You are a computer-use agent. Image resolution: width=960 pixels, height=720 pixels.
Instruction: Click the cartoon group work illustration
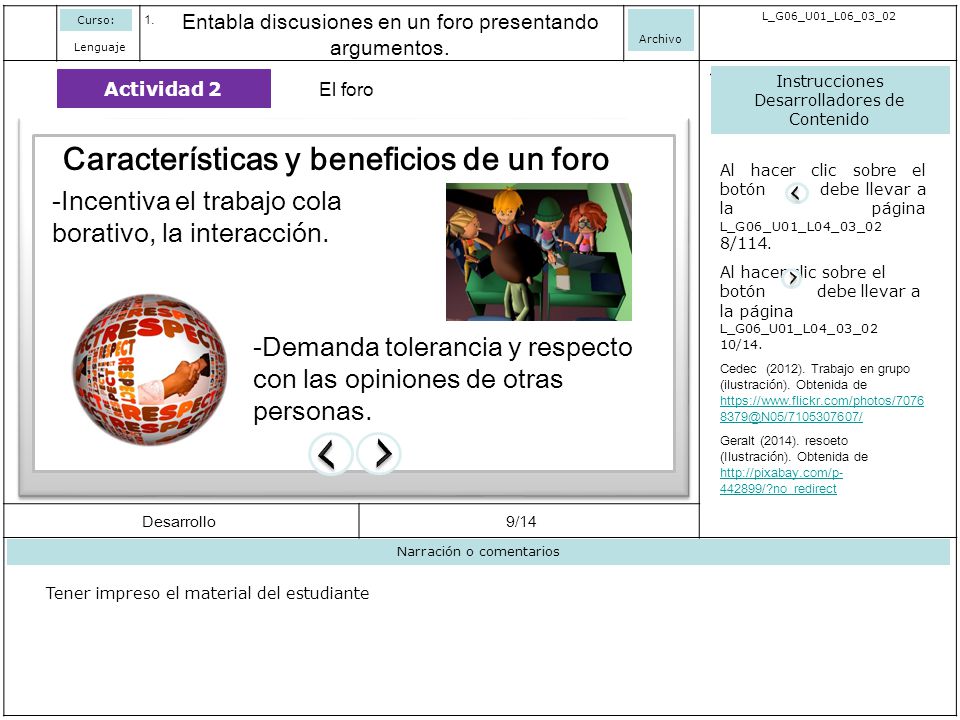(x=539, y=252)
